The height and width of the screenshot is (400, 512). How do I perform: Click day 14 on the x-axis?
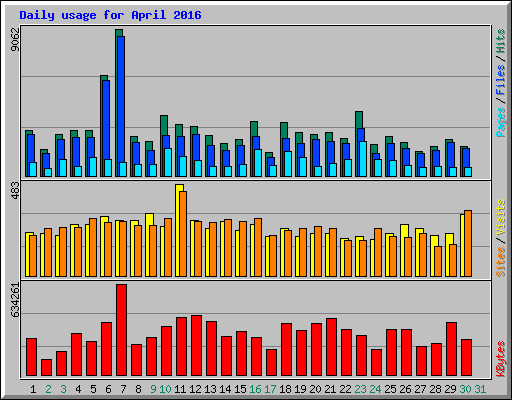(x=225, y=389)
